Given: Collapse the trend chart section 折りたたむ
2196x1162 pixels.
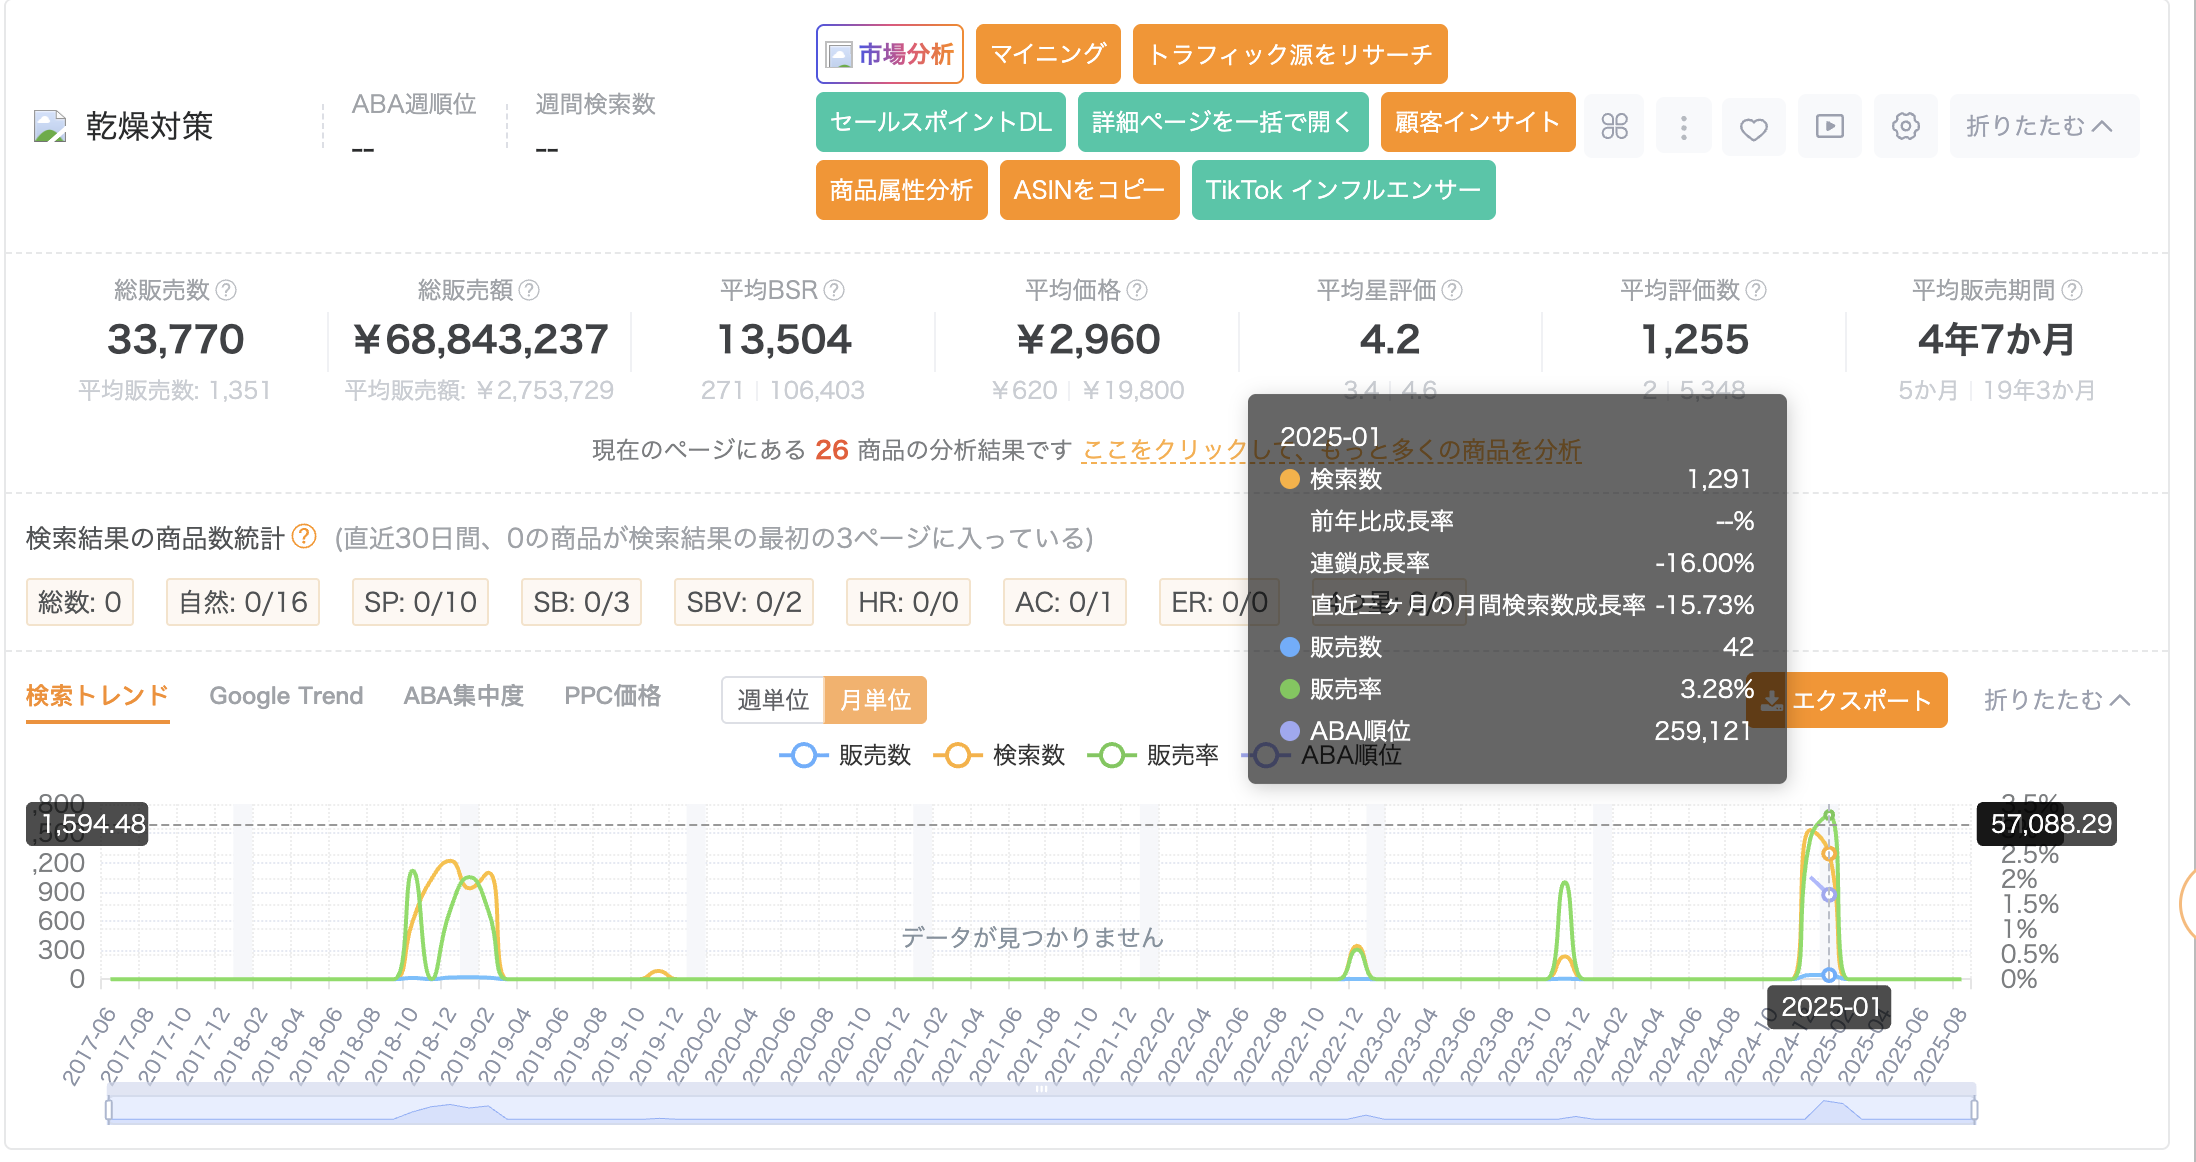Looking at the screenshot, I should click(2056, 700).
